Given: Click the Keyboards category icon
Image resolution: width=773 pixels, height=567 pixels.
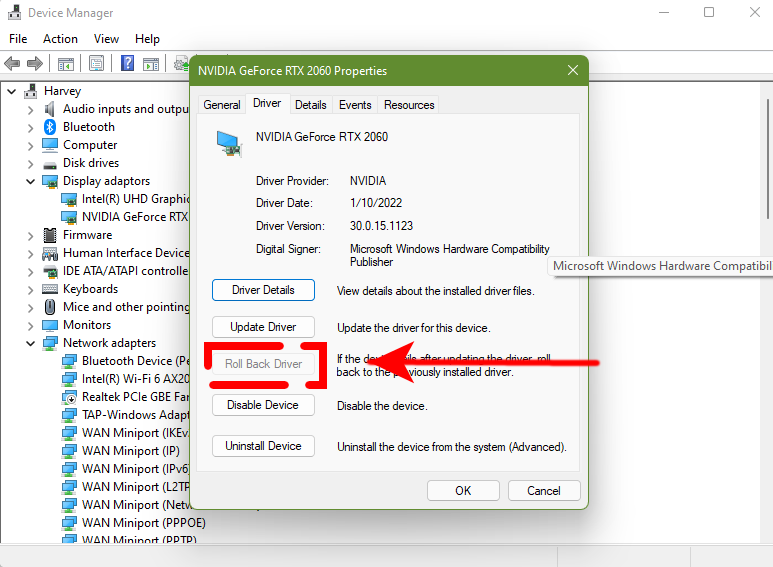Looking at the screenshot, I should 50,289.
